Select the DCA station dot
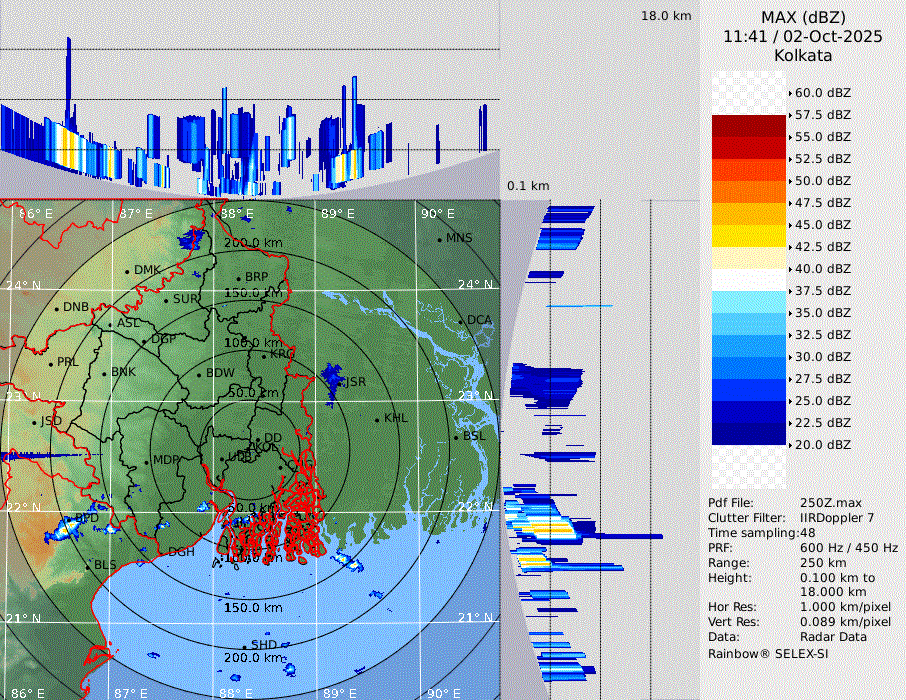 point(462,321)
